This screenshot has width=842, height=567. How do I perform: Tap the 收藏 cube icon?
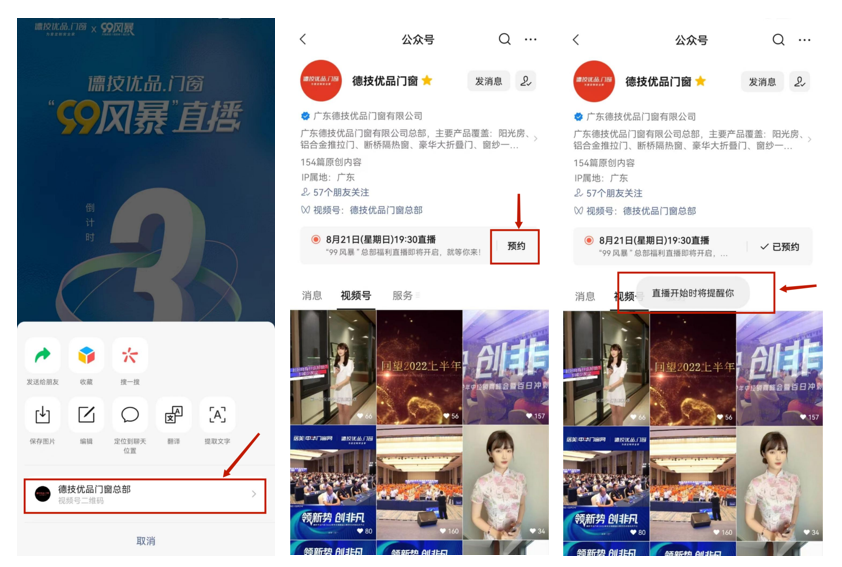click(86, 355)
